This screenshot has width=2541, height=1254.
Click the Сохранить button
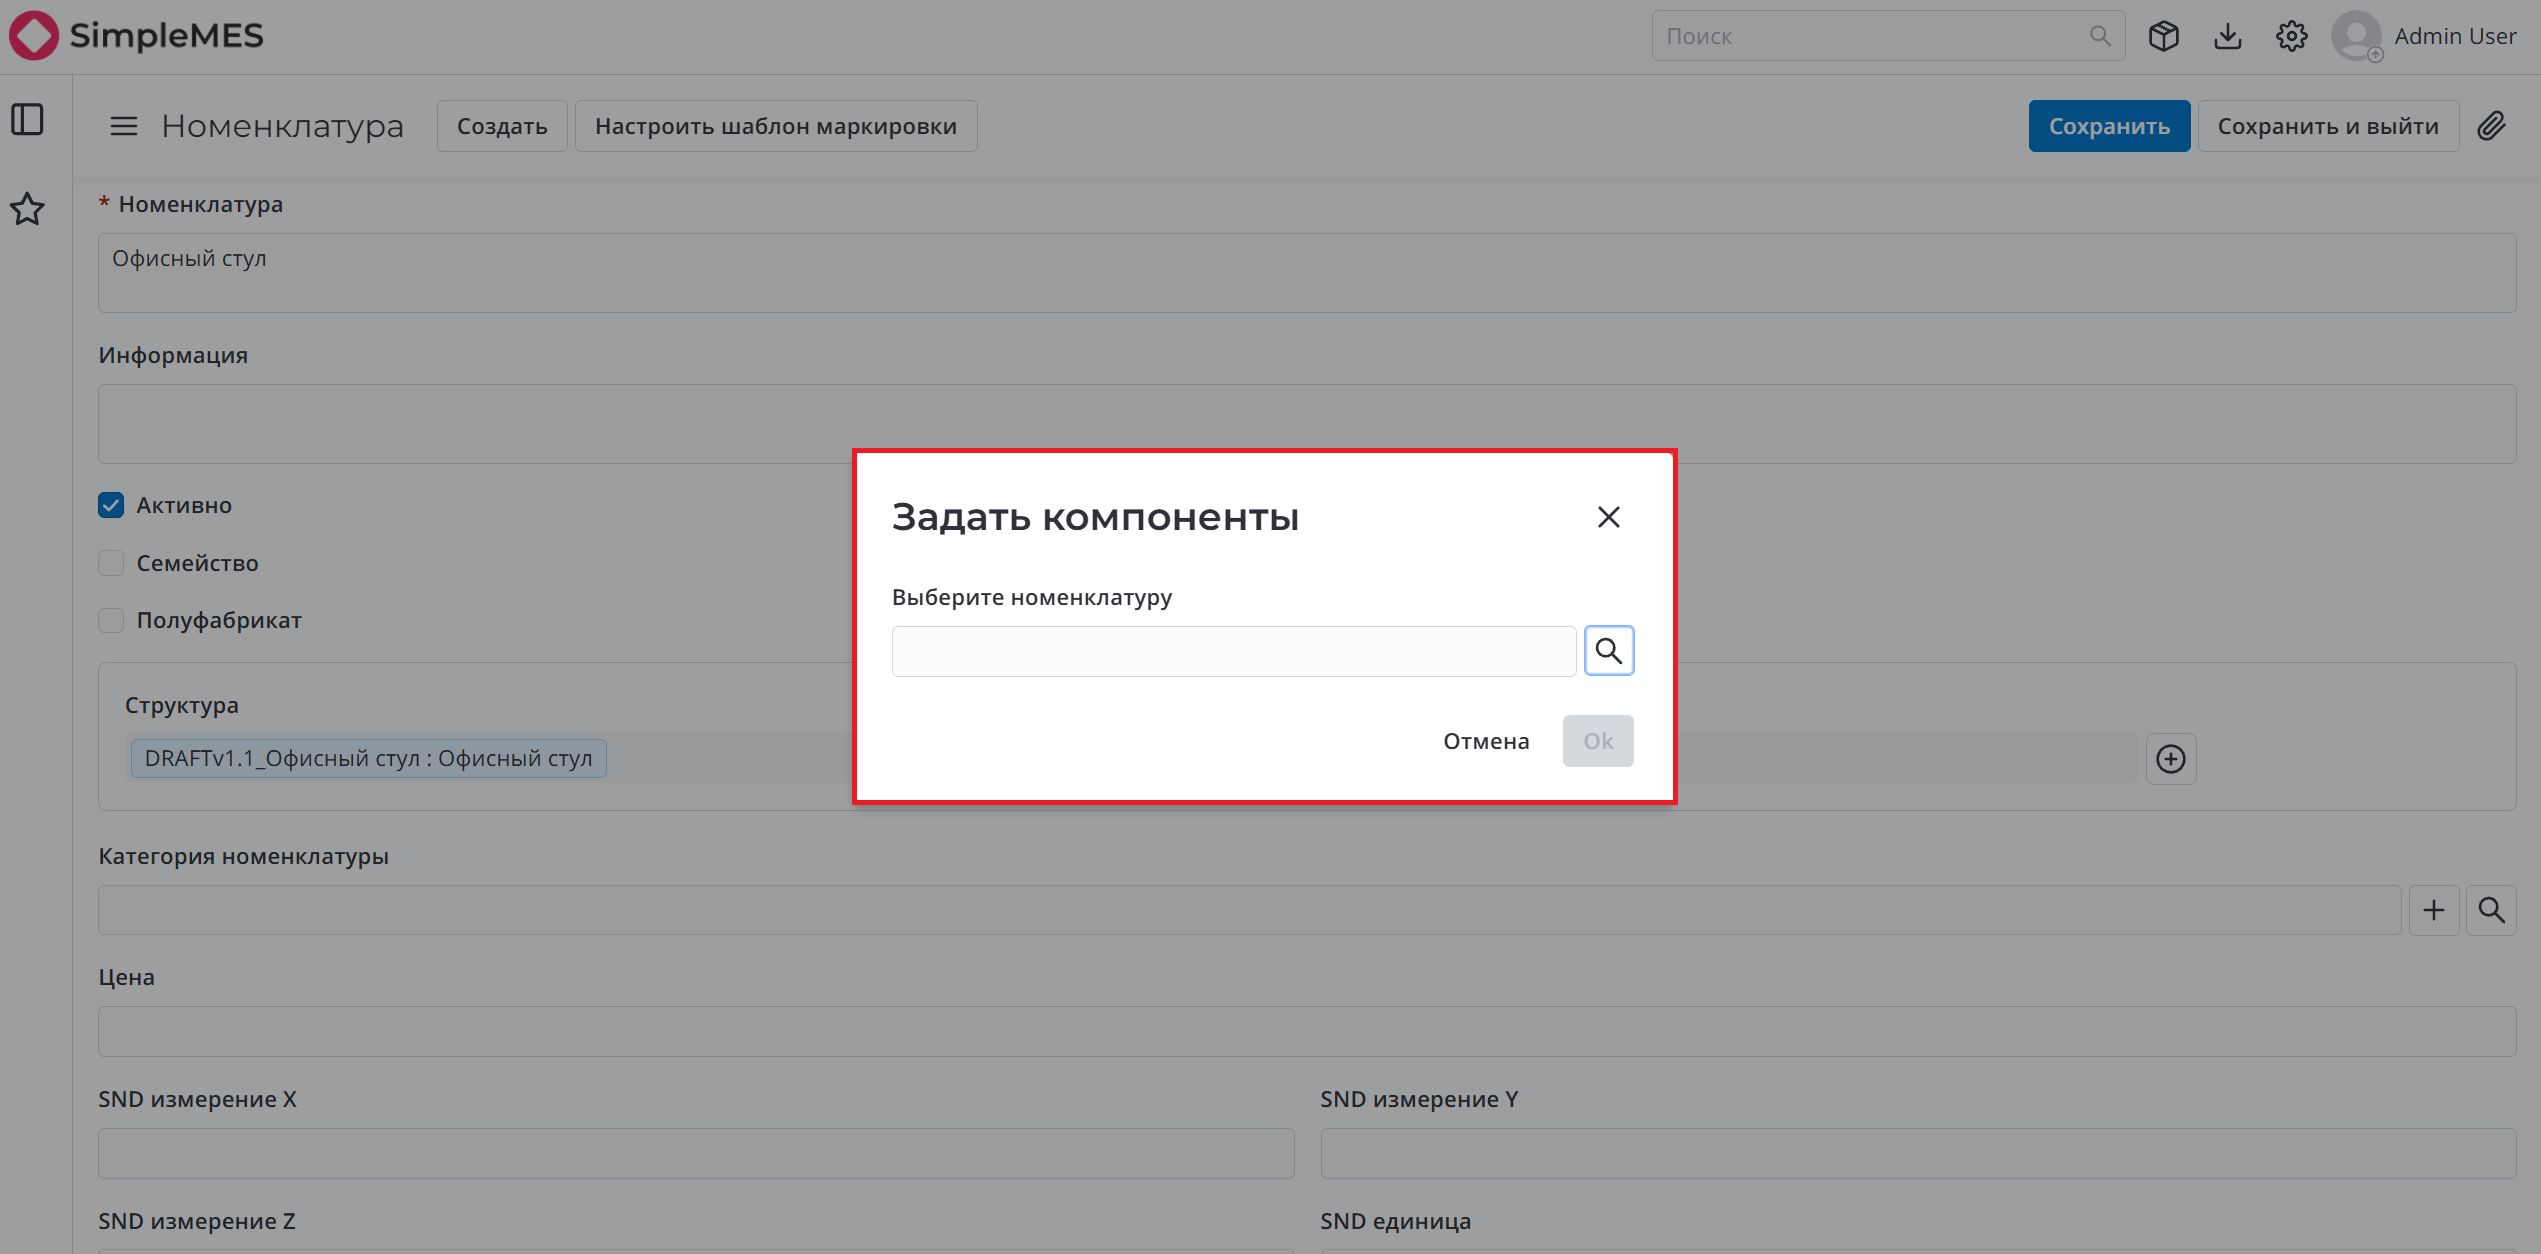click(x=2109, y=126)
